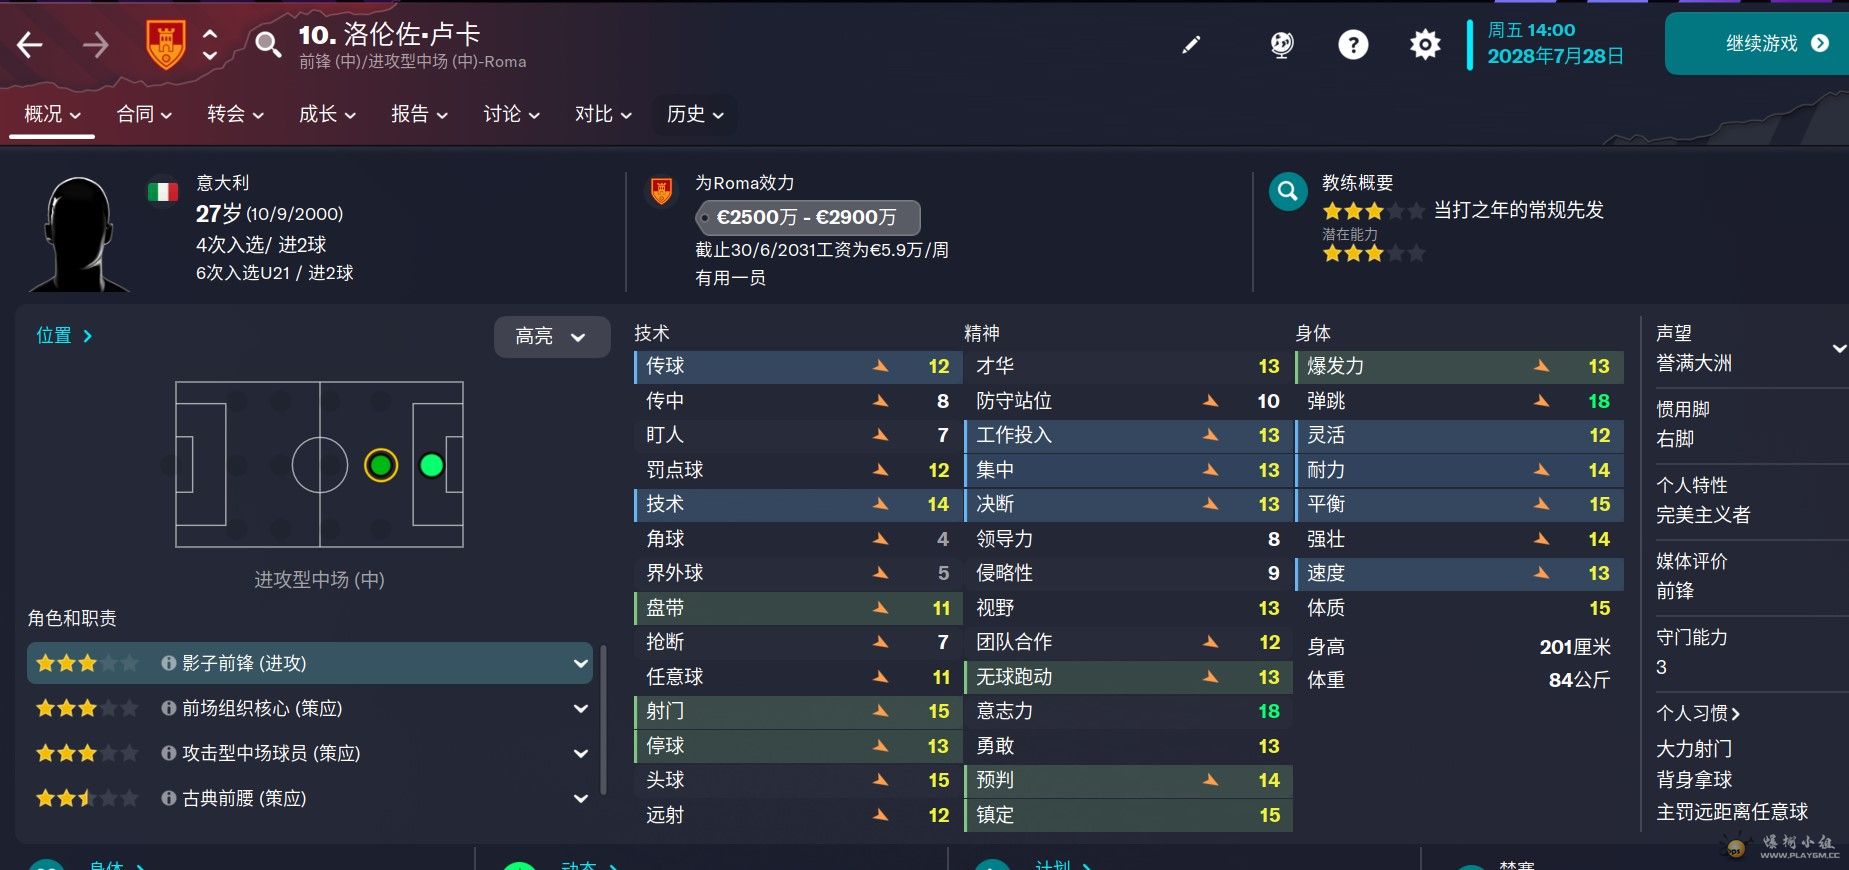Viewport: 1849px width, 870px height.
Task: Click the forward arrow navigation icon
Action: (95, 45)
